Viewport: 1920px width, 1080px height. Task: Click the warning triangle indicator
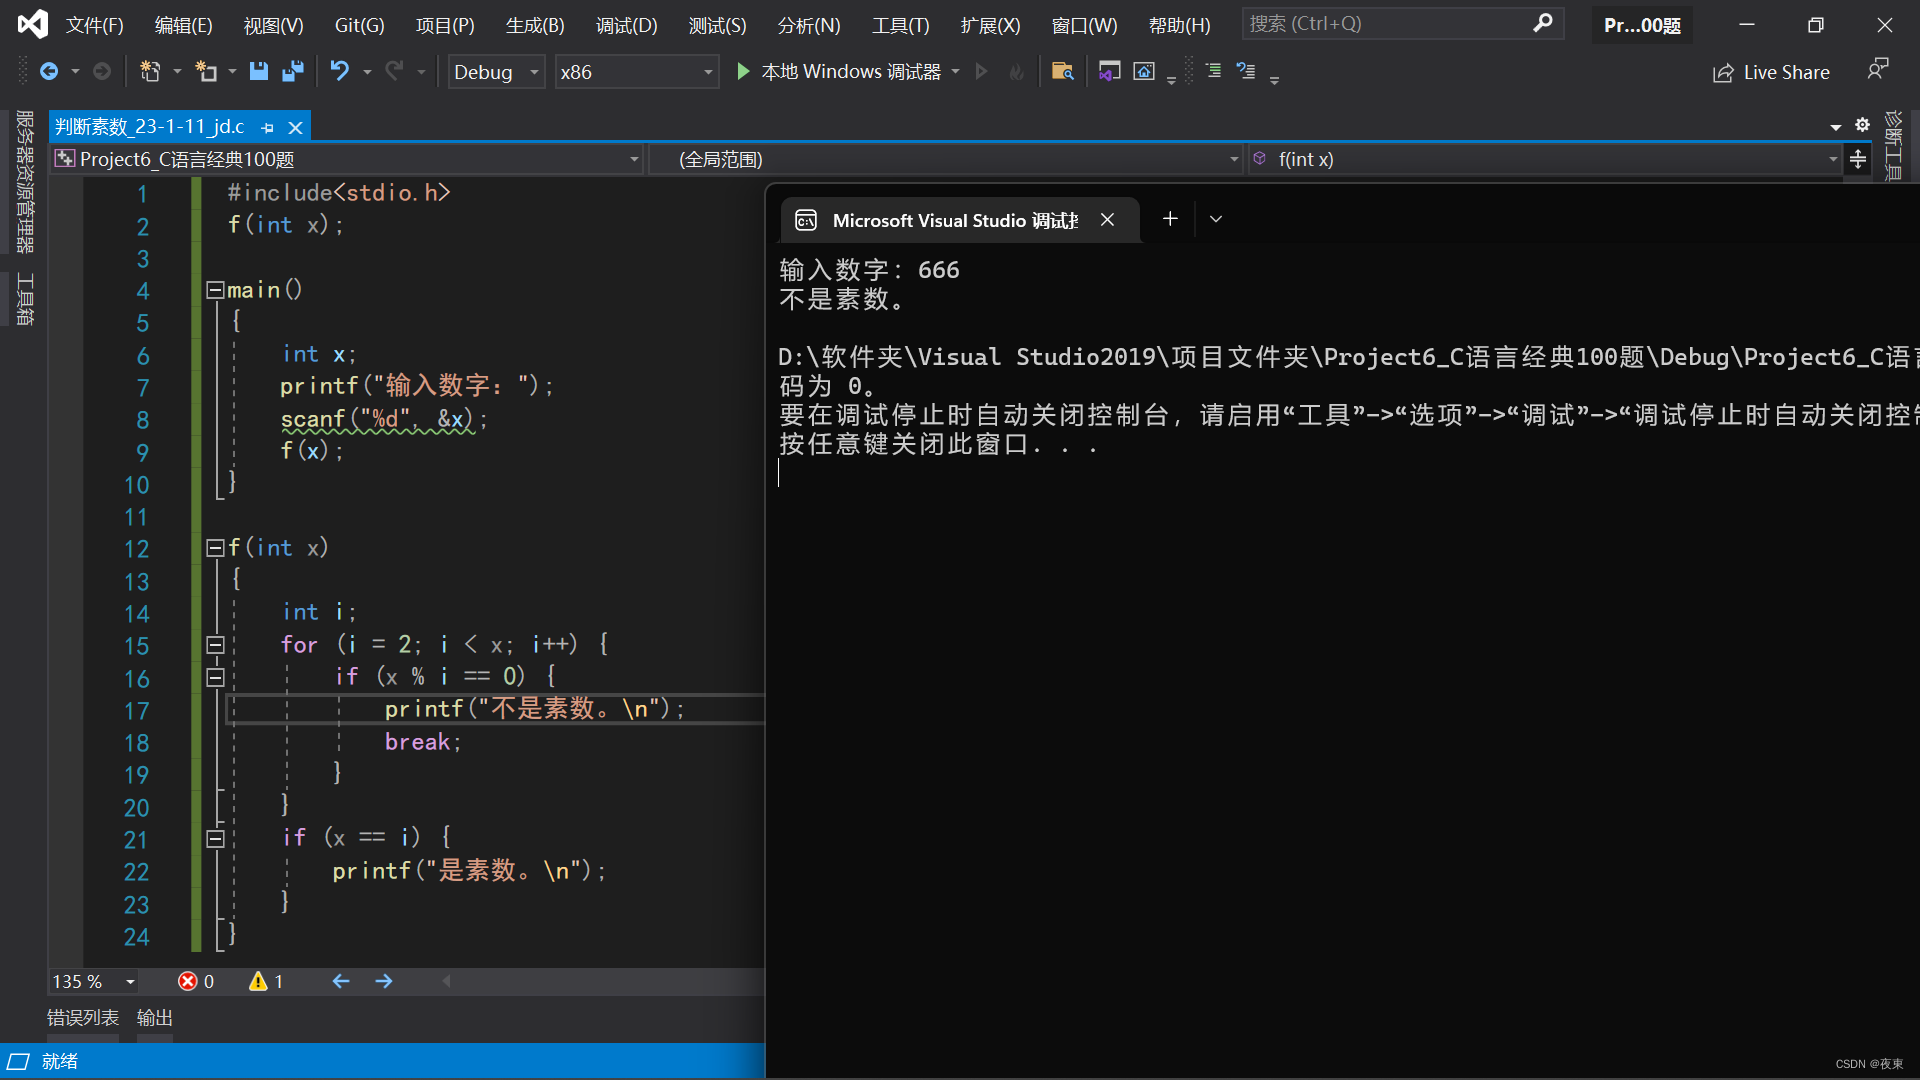coord(258,981)
